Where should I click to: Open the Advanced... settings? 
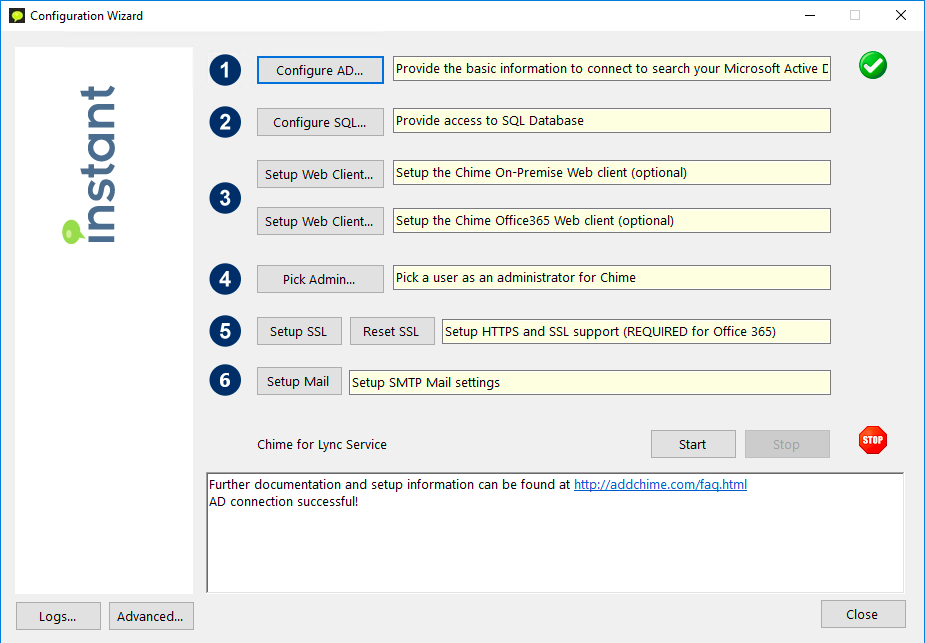(151, 616)
